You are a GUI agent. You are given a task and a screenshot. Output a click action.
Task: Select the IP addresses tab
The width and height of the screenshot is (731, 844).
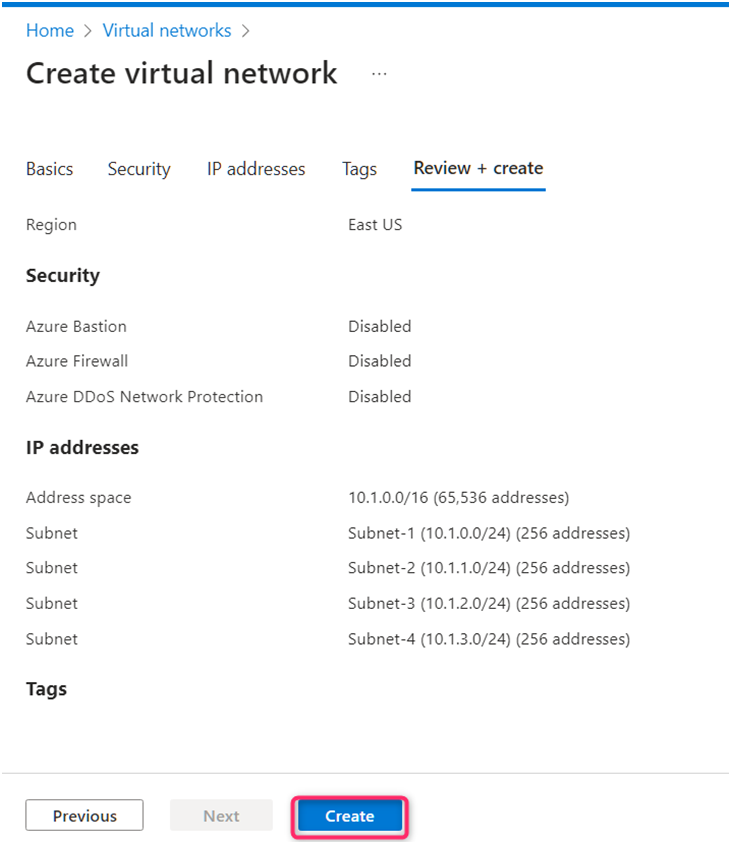(x=256, y=169)
